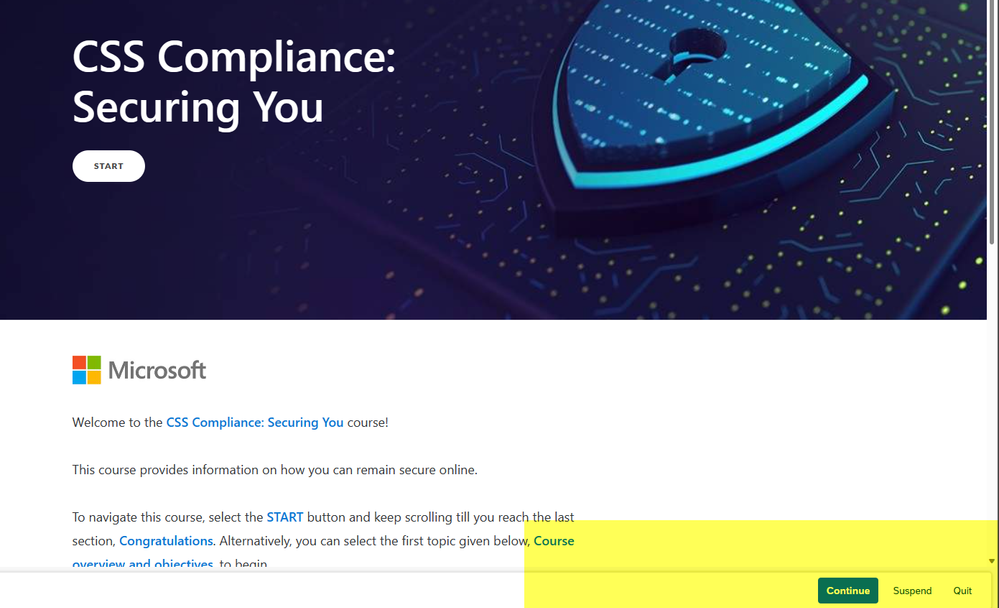This screenshot has height=608, width=999.
Task: Suspend the course
Action: 912,591
